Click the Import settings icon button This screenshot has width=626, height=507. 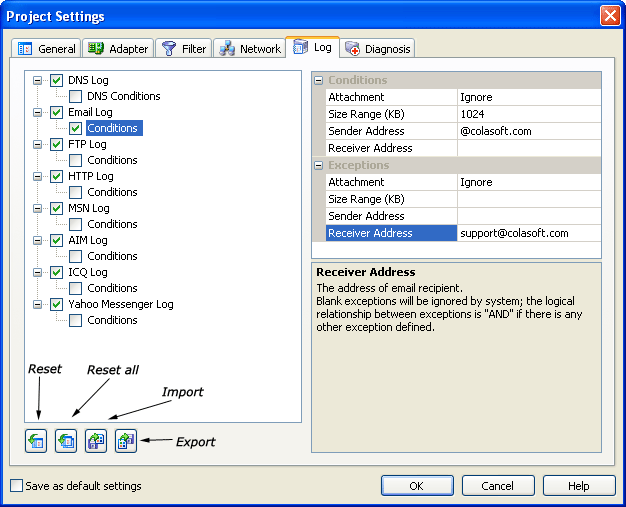96,440
